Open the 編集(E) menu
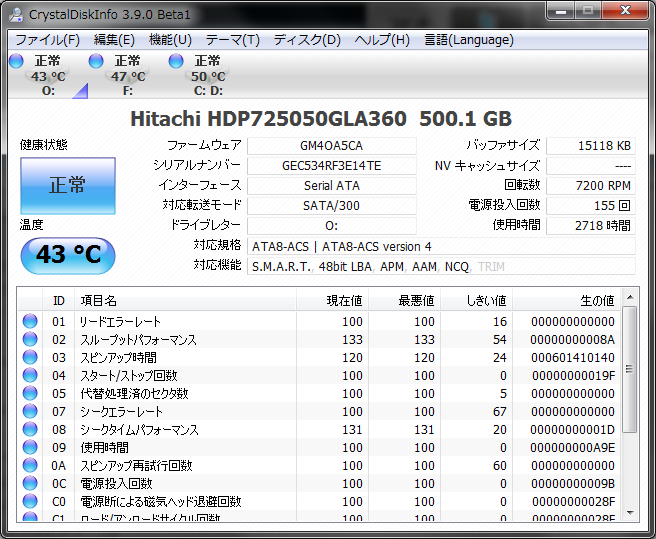 114,40
